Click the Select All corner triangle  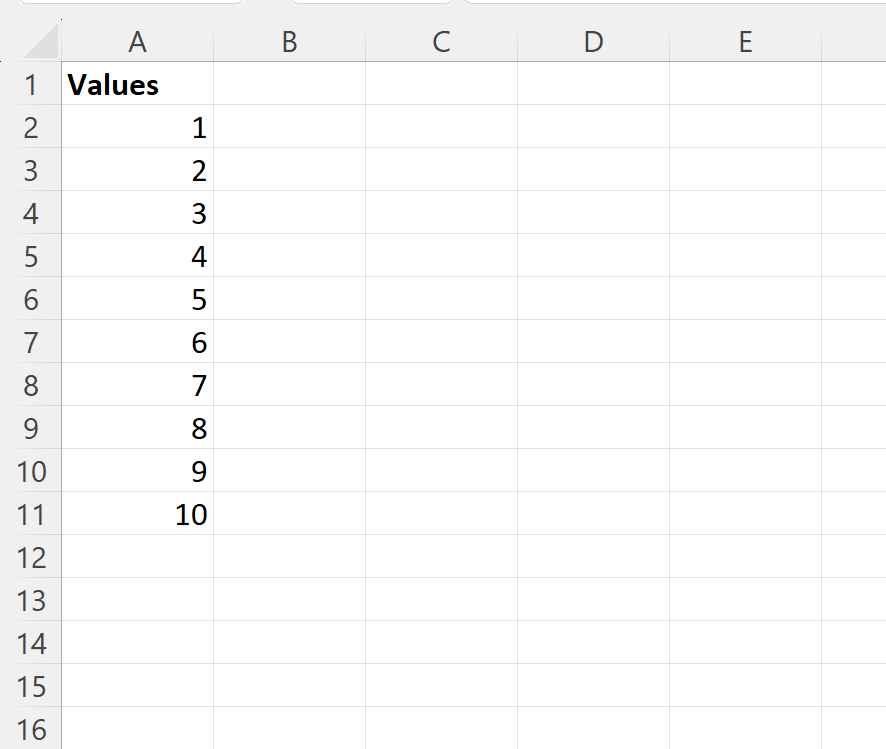click(41, 41)
